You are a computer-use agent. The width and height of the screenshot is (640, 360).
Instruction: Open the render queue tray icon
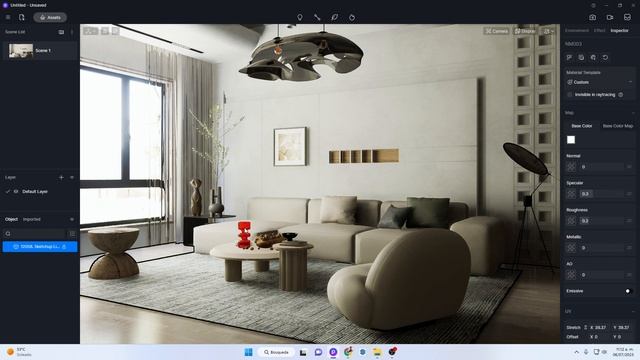point(627,17)
